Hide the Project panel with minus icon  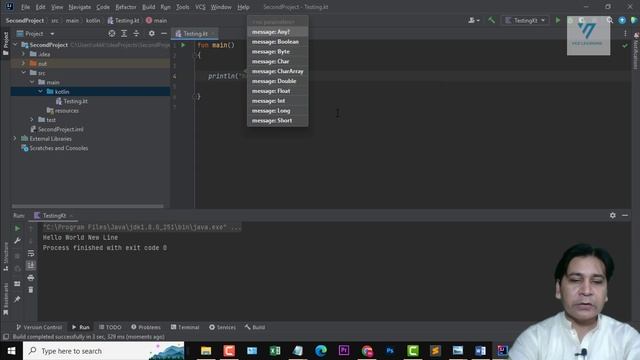pyautogui.click(x=164, y=33)
